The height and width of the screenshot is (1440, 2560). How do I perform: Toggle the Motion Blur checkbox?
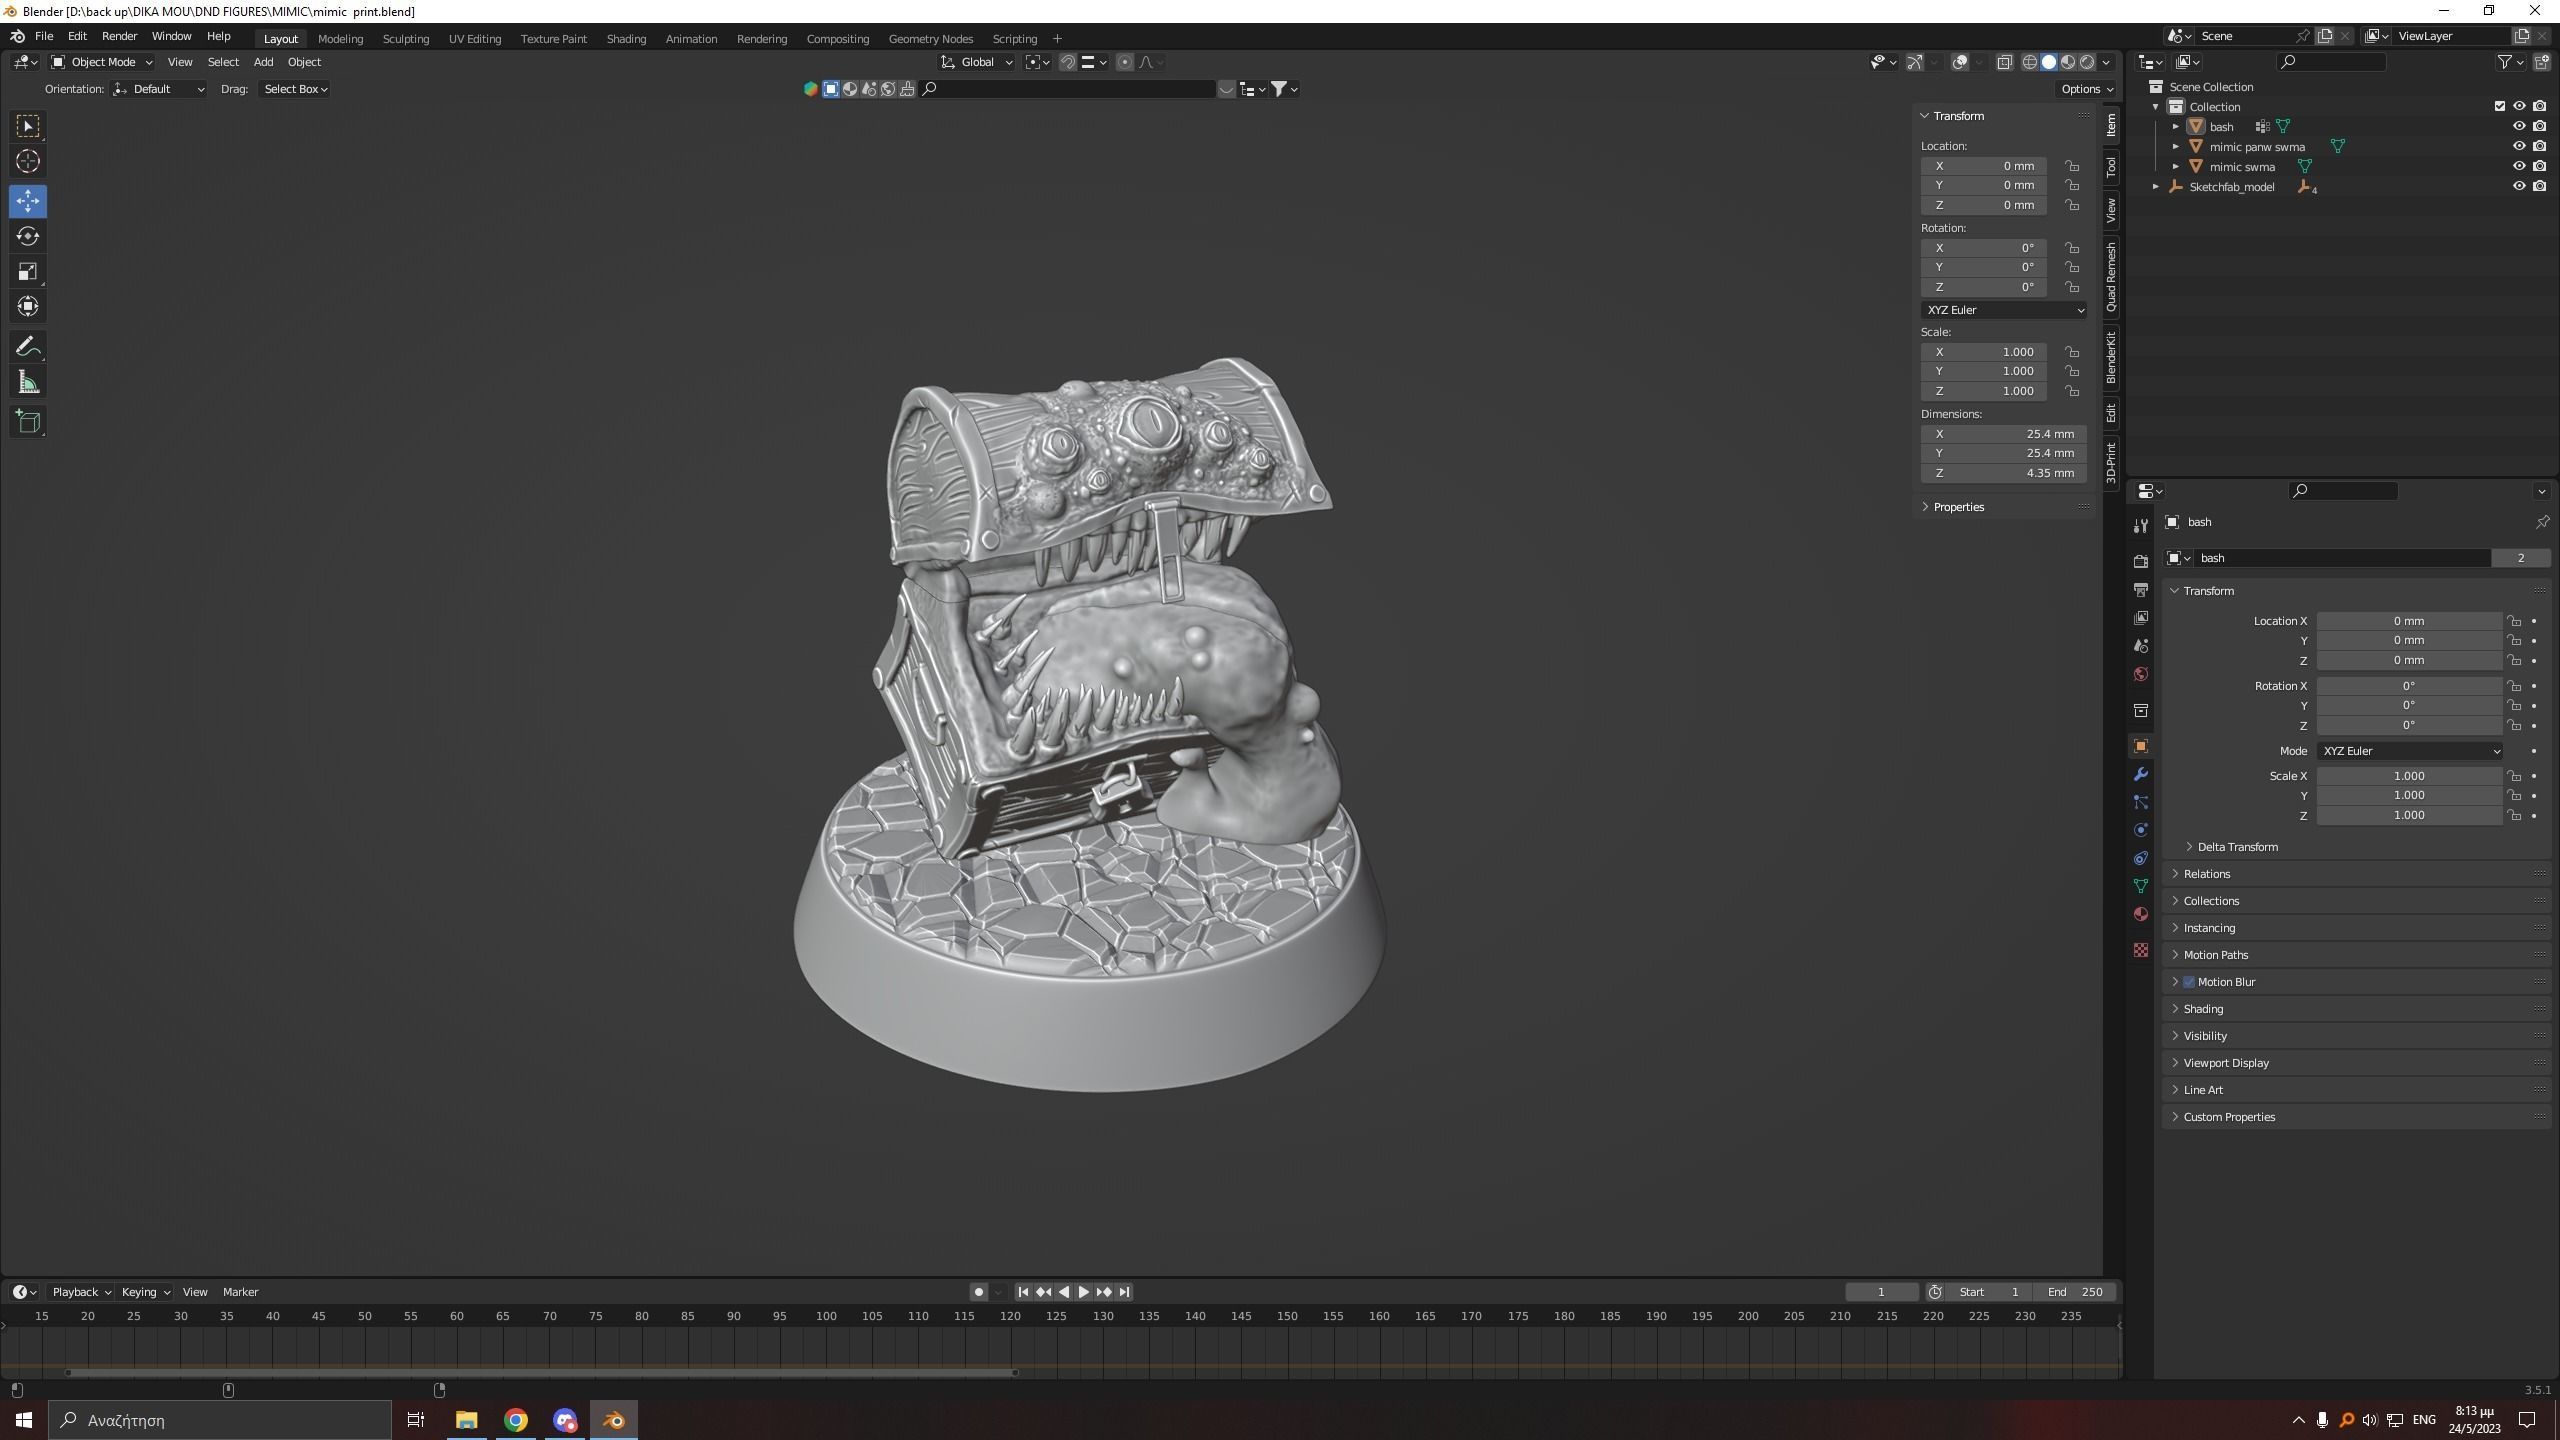click(2189, 982)
